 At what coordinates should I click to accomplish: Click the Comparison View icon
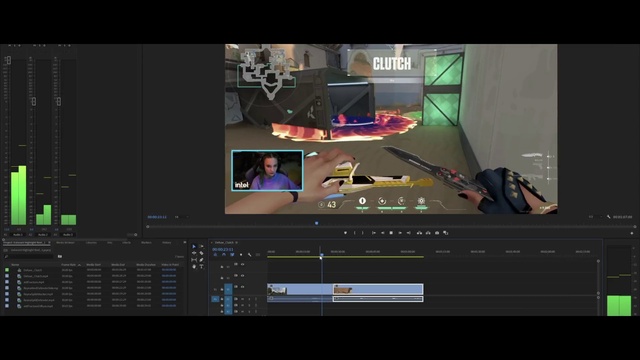(446, 233)
